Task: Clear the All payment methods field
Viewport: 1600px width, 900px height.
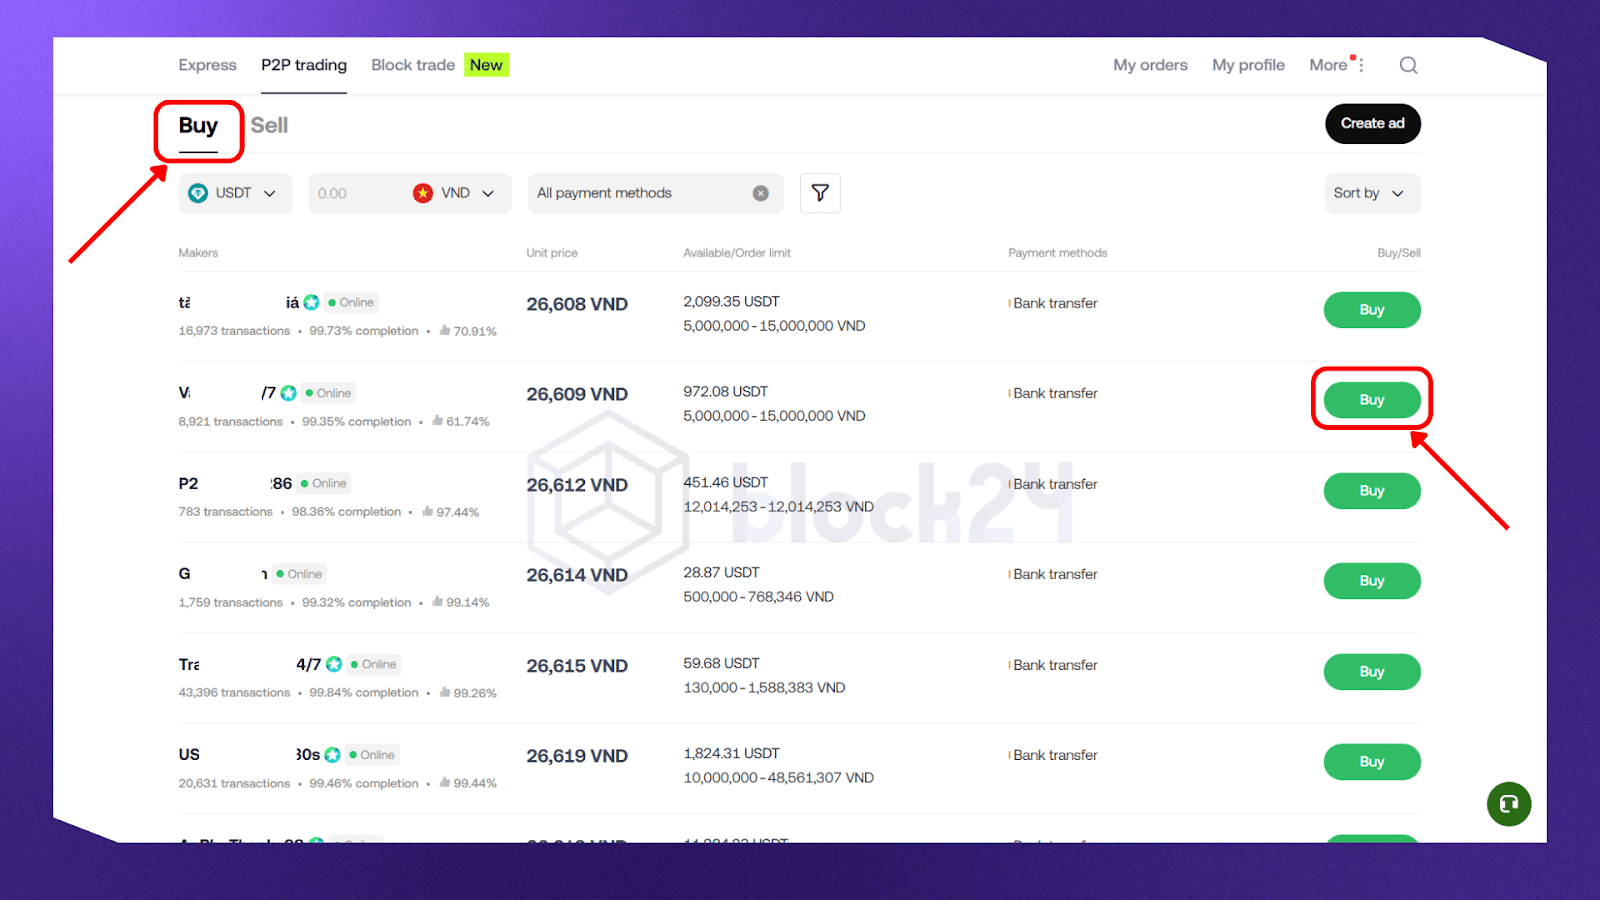Action: (x=761, y=193)
